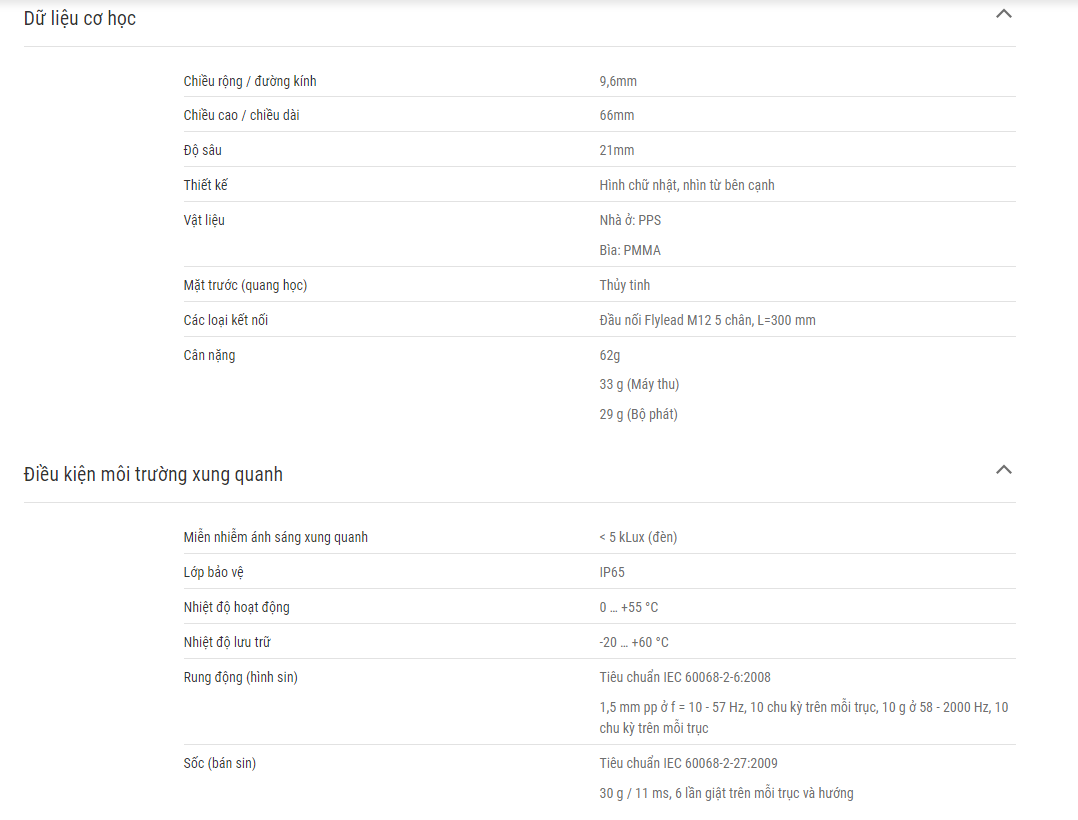Viewport: 1078px width, 820px height.
Task: Collapse the Dữ liệu cơ học section chevron
Action: 1004,14
